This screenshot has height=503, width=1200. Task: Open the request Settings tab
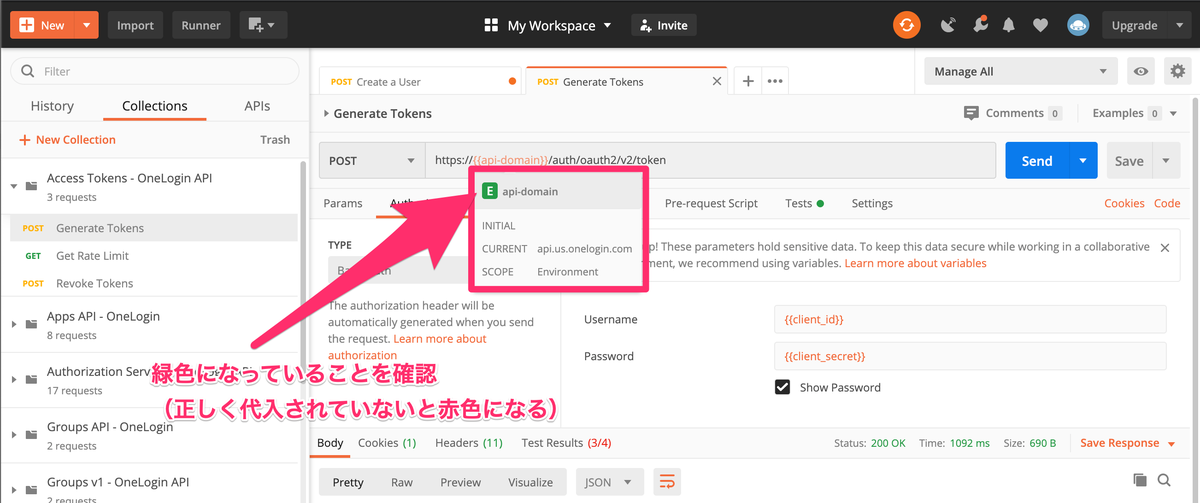click(872, 203)
